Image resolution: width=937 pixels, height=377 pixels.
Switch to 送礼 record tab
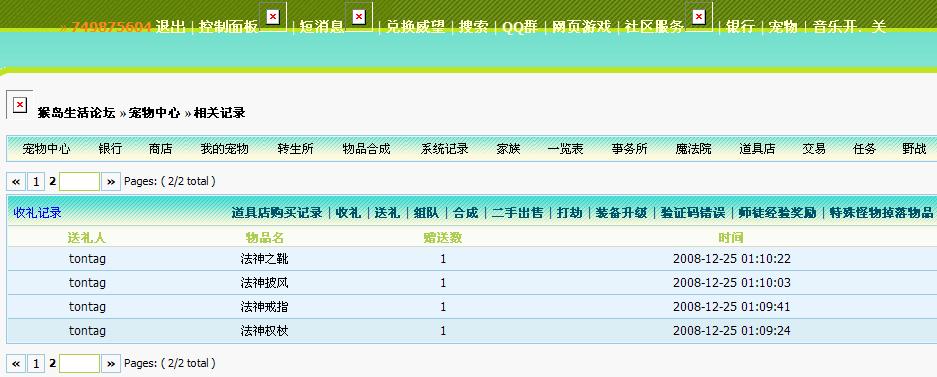(x=387, y=213)
